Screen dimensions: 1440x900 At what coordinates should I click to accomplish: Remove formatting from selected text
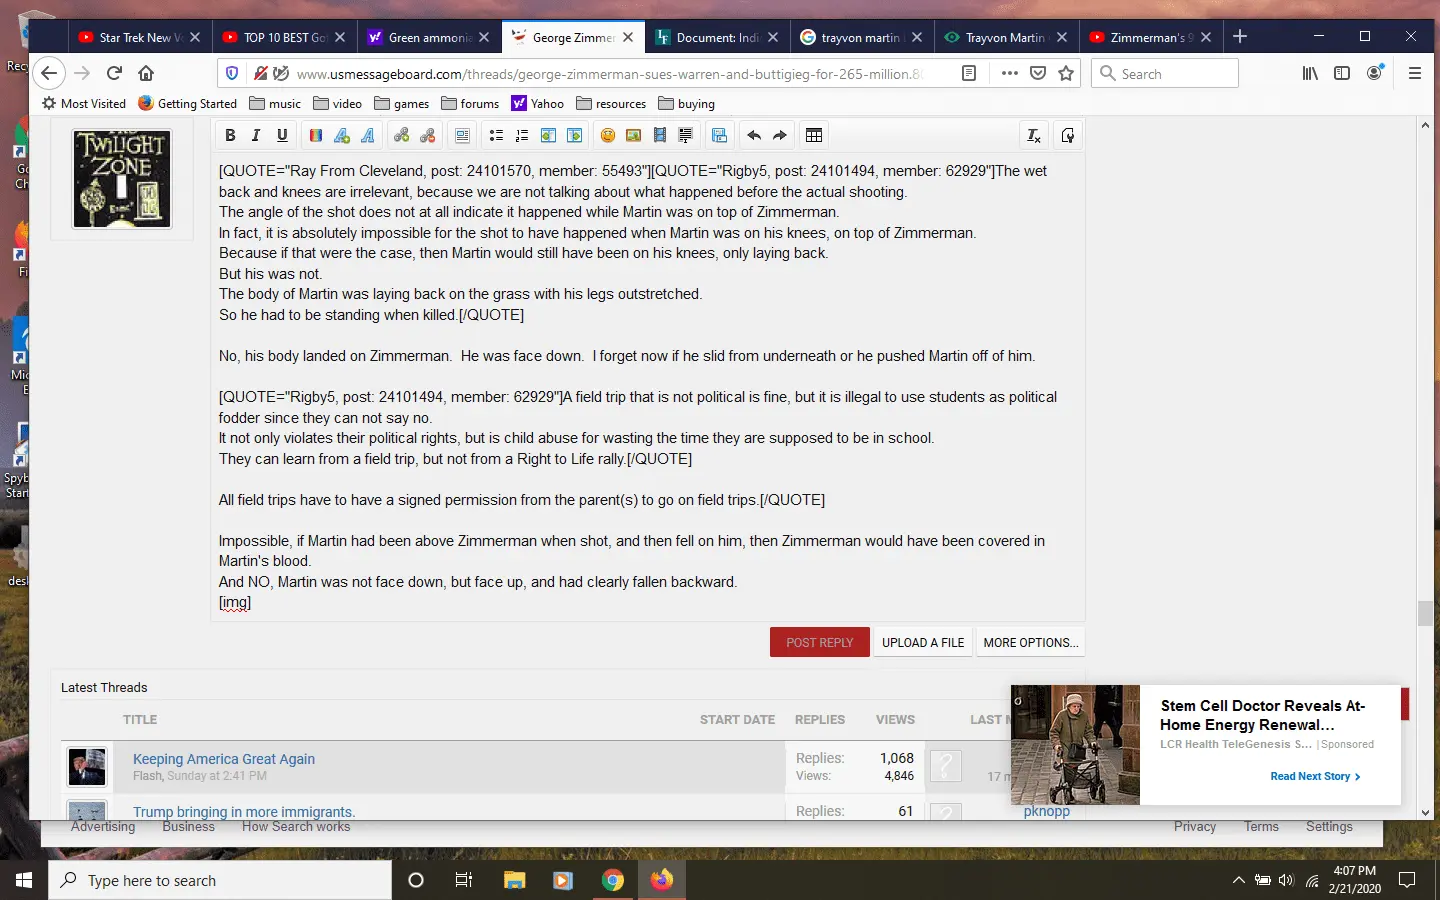[x=1034, y=136]
